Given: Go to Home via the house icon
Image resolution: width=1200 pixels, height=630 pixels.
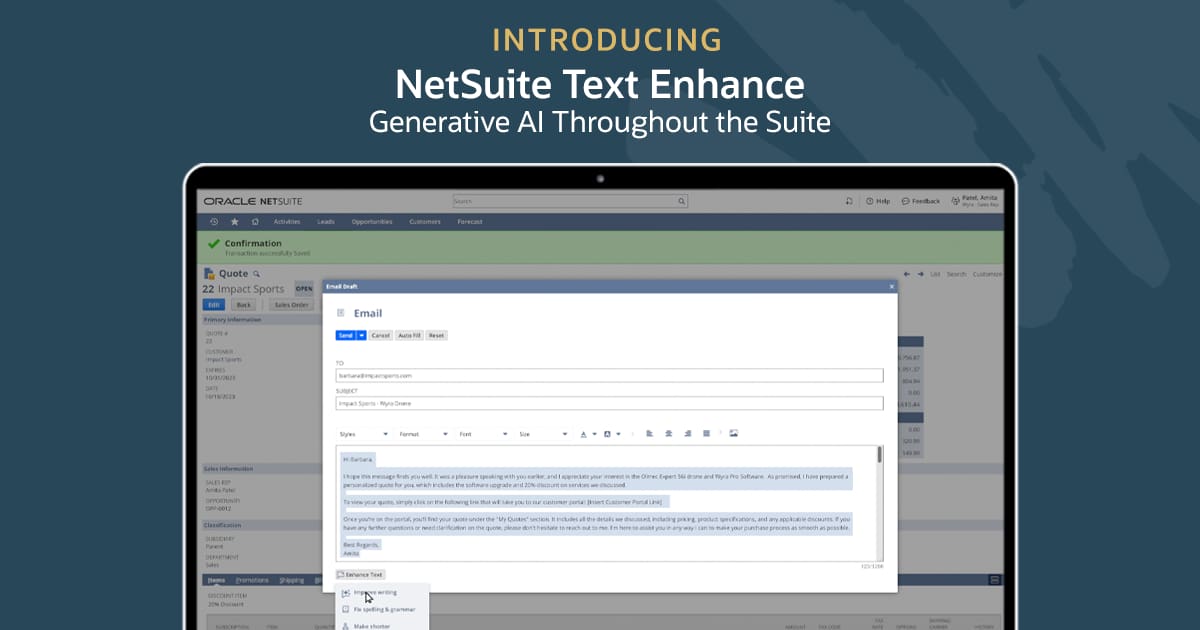Looking at the screenshot, I should coord(255,222).
